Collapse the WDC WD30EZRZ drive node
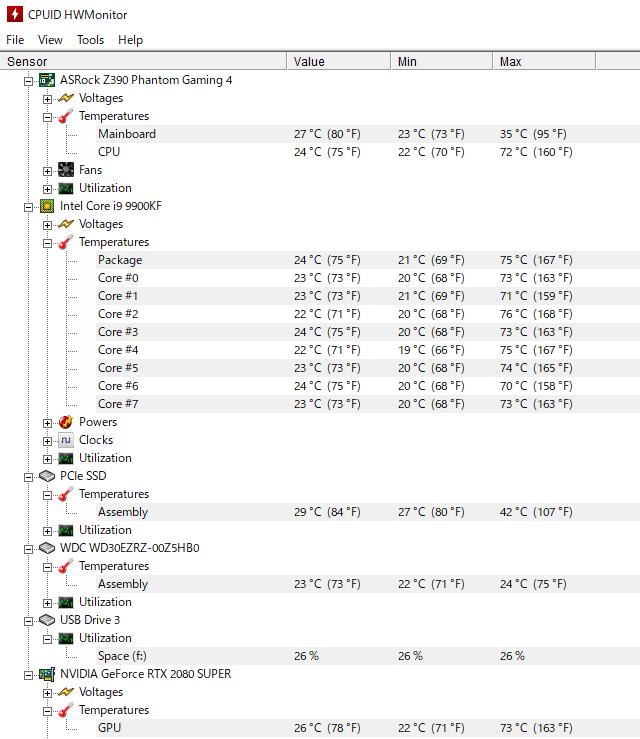Image resolution: width=640 pixels, height=739 pixels. point(29,549)
